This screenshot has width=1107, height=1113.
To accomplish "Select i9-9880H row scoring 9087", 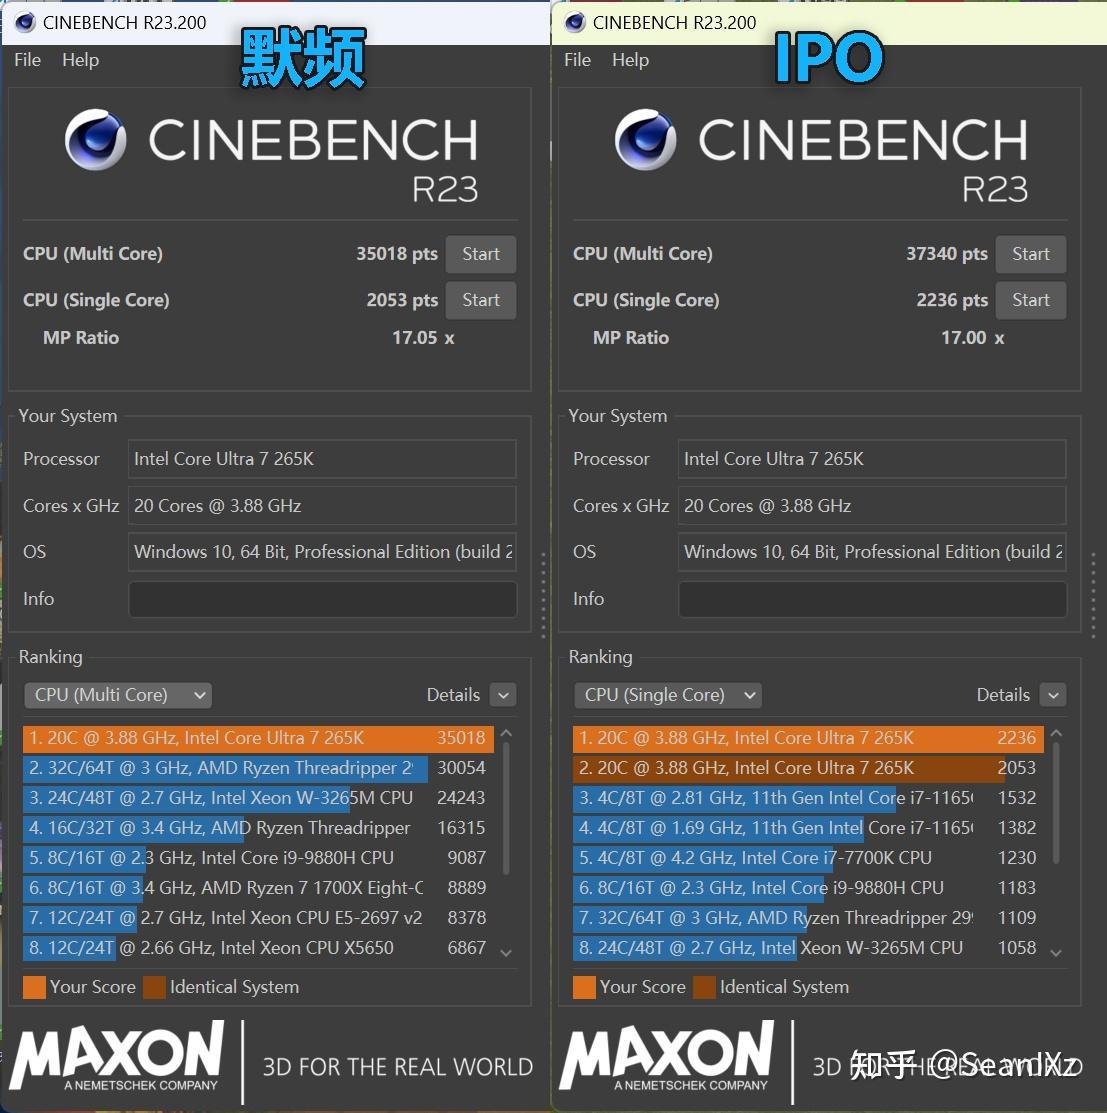I will [258, 857].
